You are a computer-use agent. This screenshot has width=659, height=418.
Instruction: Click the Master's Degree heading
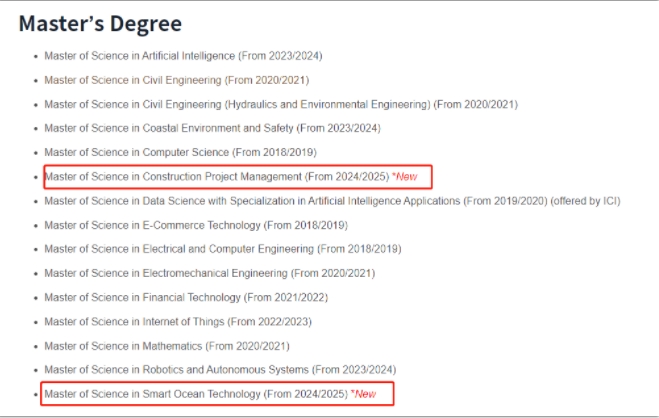[100, 23]
